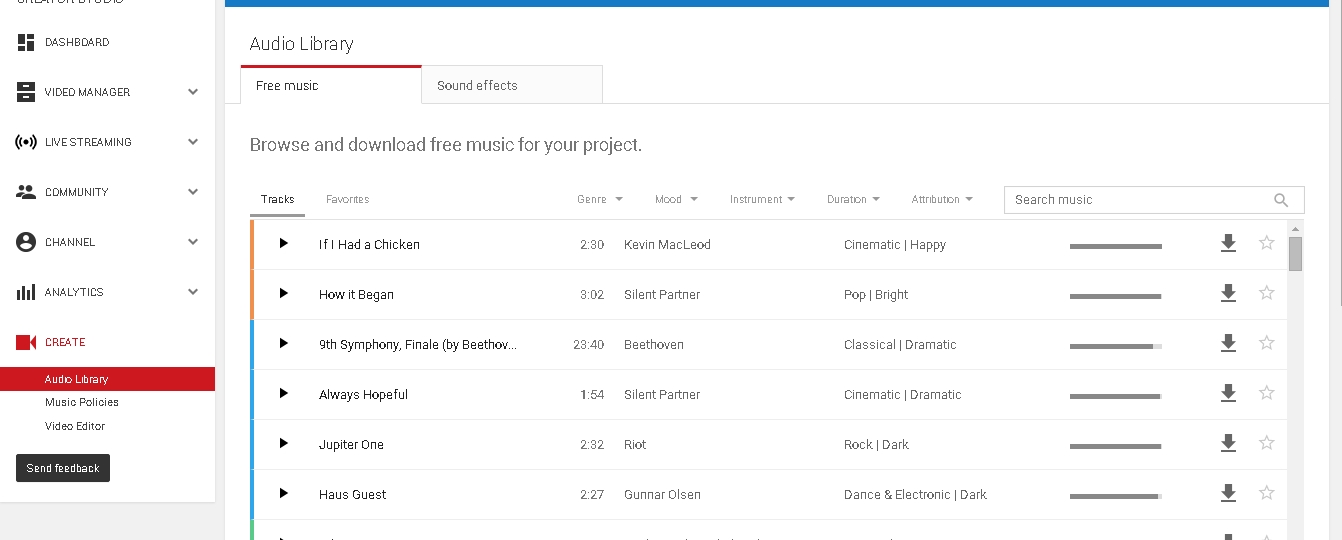1342x540 pixels.
Task: Click artist name Gunnar Olsen
Action: coord(662,494)
